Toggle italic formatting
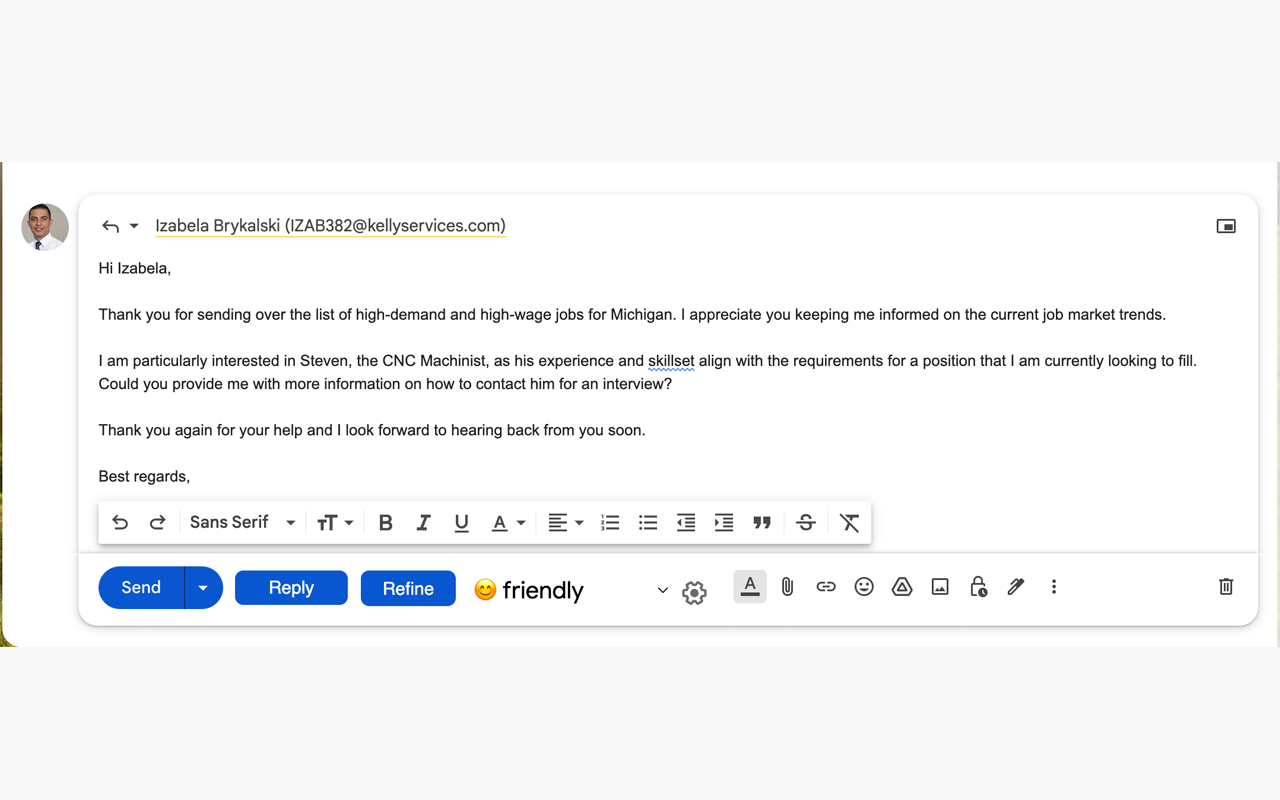 pyautogui.click(x=423, y=522)
